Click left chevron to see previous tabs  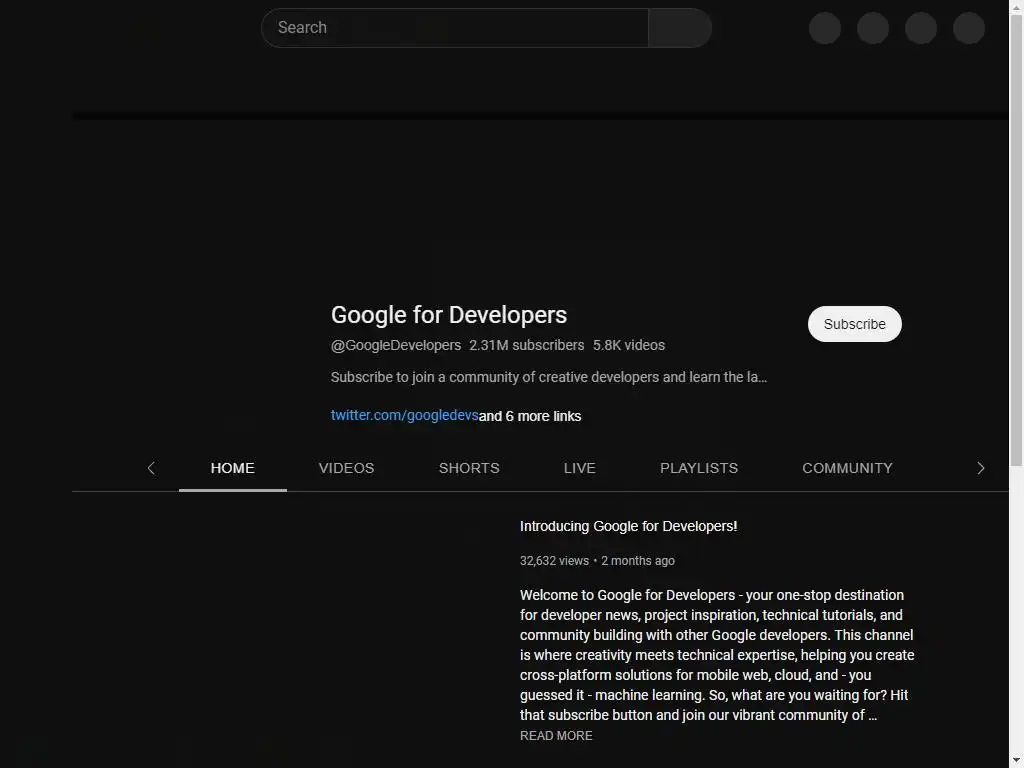[151, 468]
